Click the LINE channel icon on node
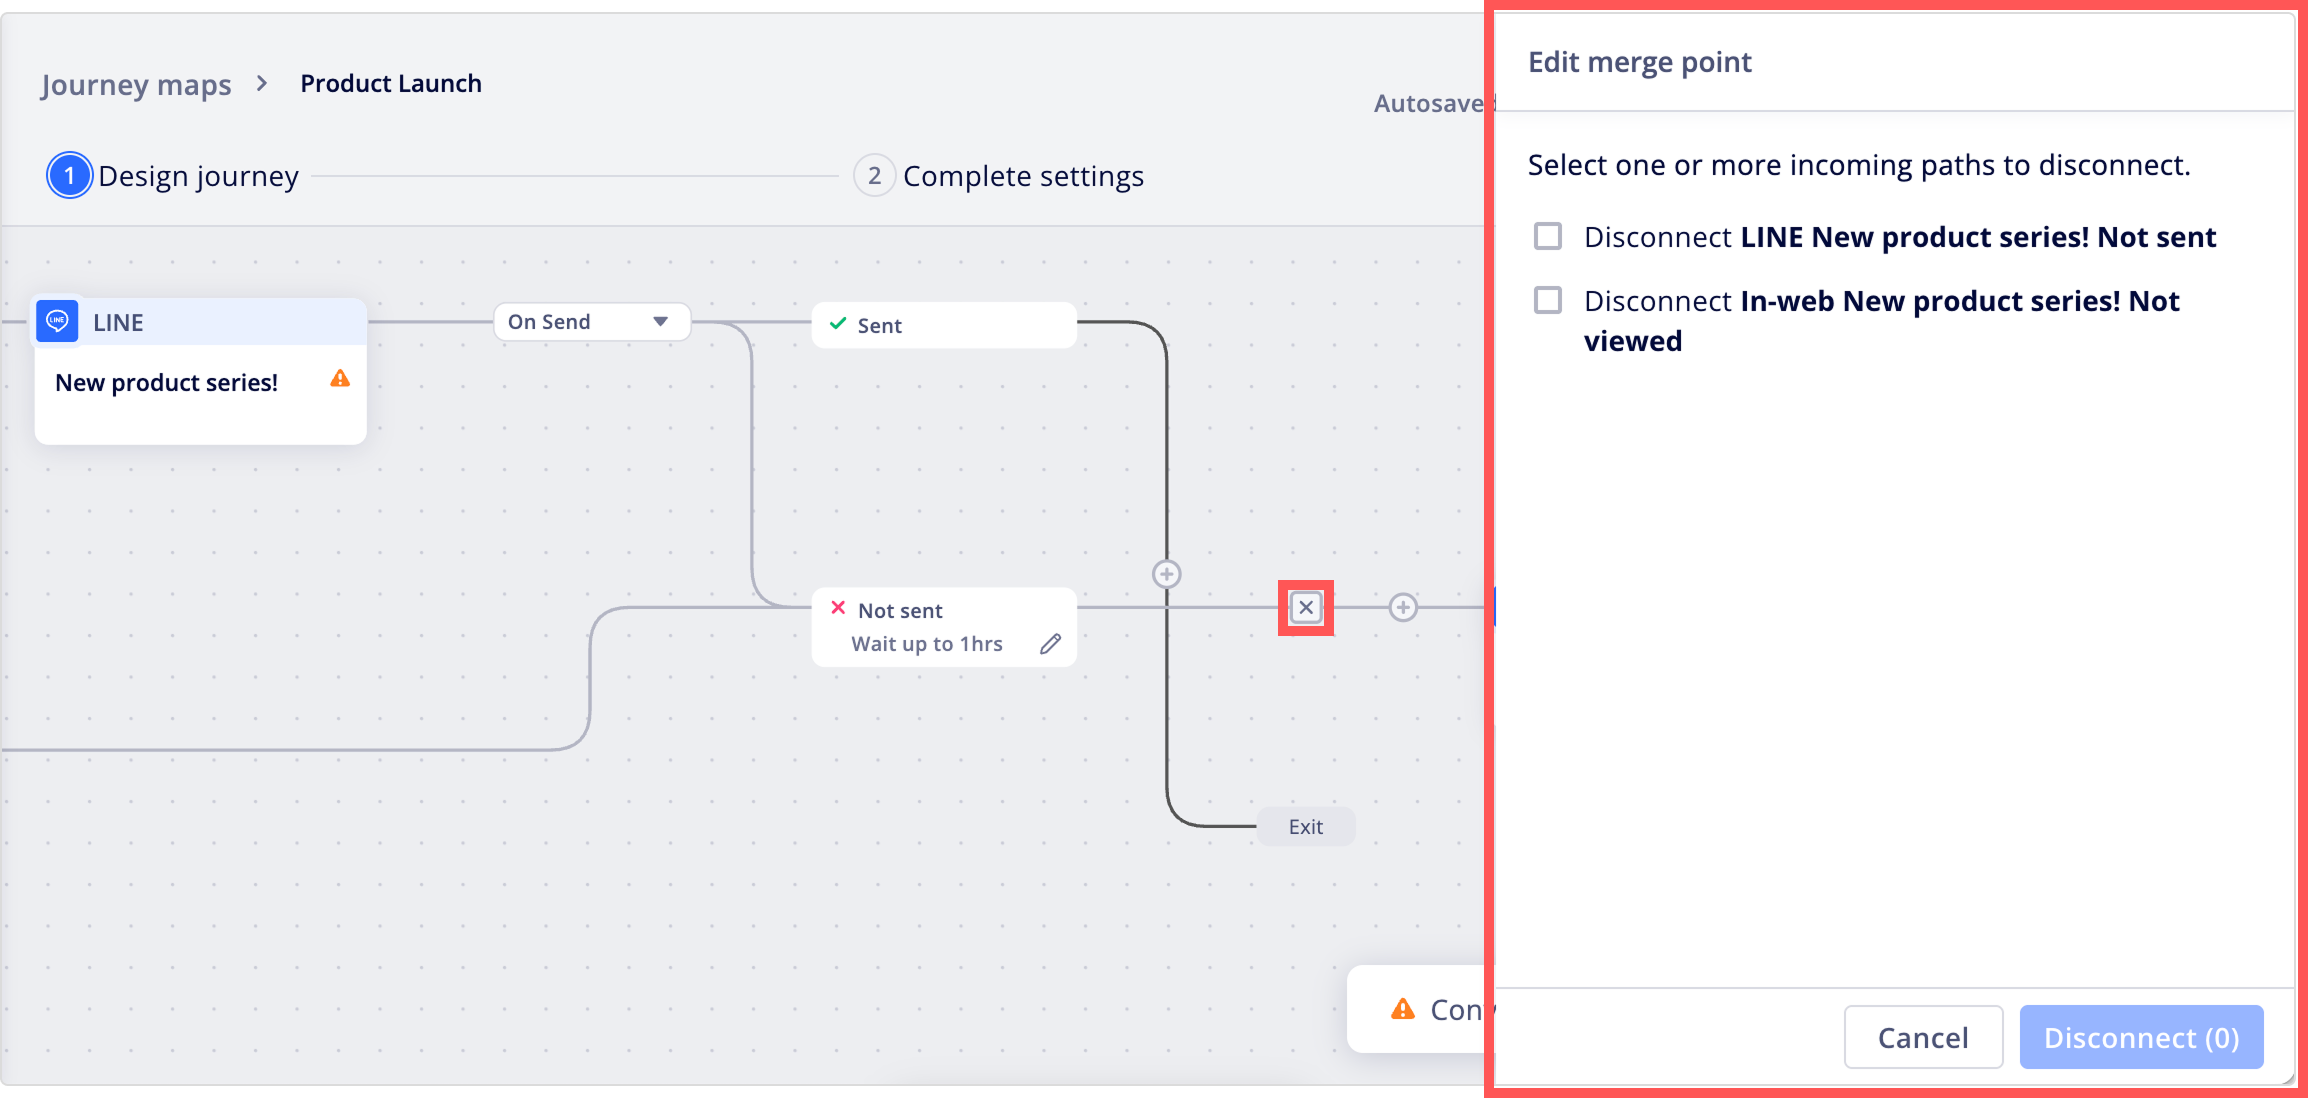 point(57,321)
